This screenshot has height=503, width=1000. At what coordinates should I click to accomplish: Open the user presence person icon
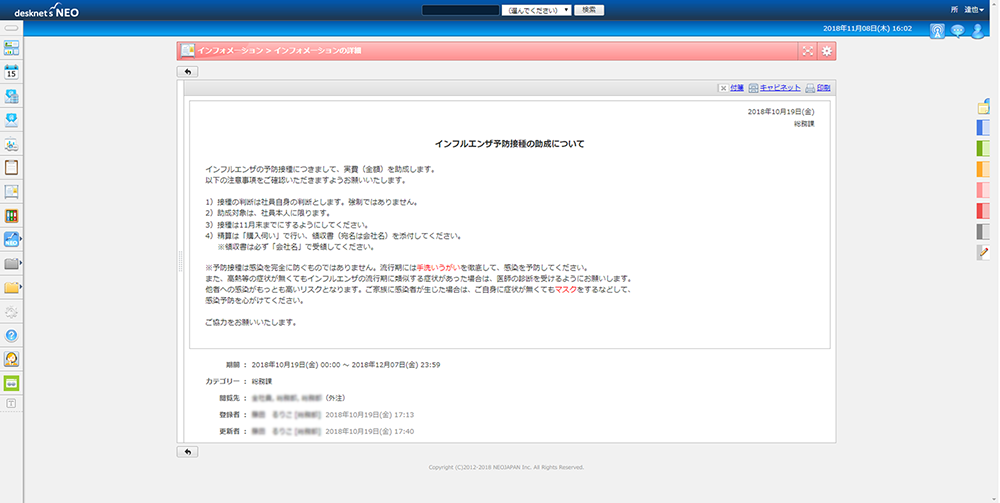[x=977, y=30]
